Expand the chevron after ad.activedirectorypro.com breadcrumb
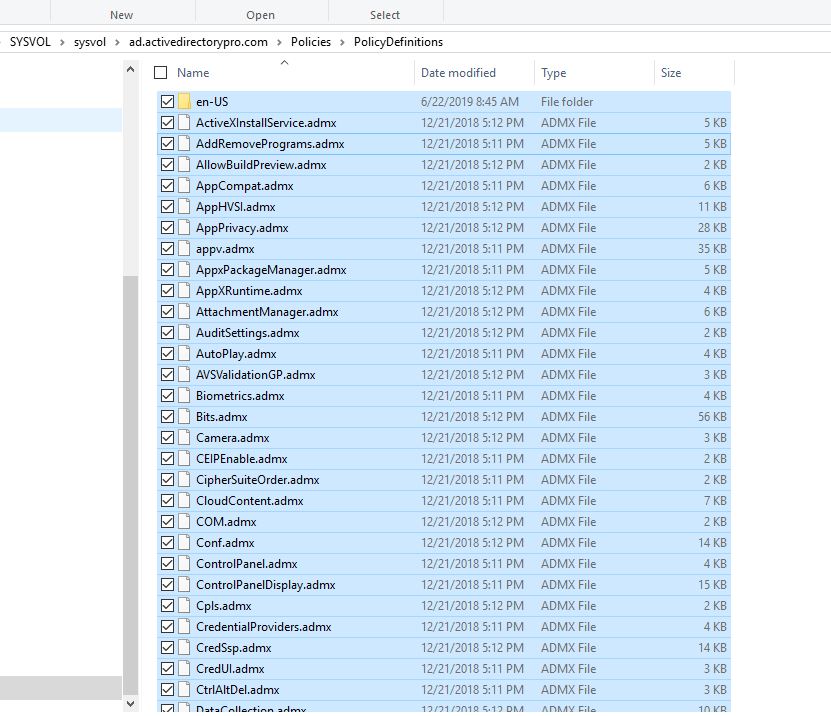 click(x=279, y=42)
